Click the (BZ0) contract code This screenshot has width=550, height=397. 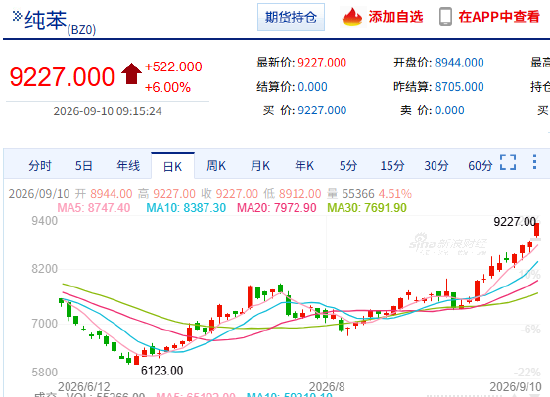(x=81, y=30)
